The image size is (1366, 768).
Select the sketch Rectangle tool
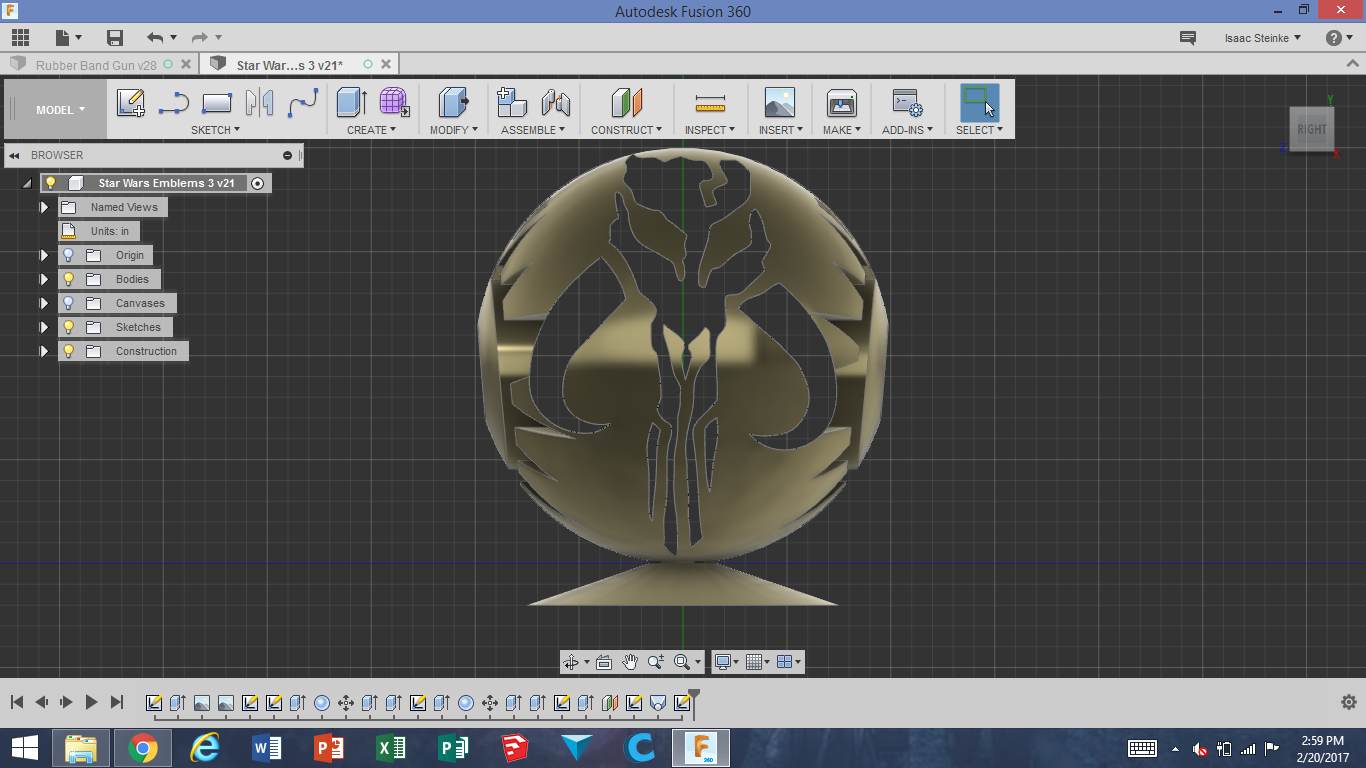[217, 102]
